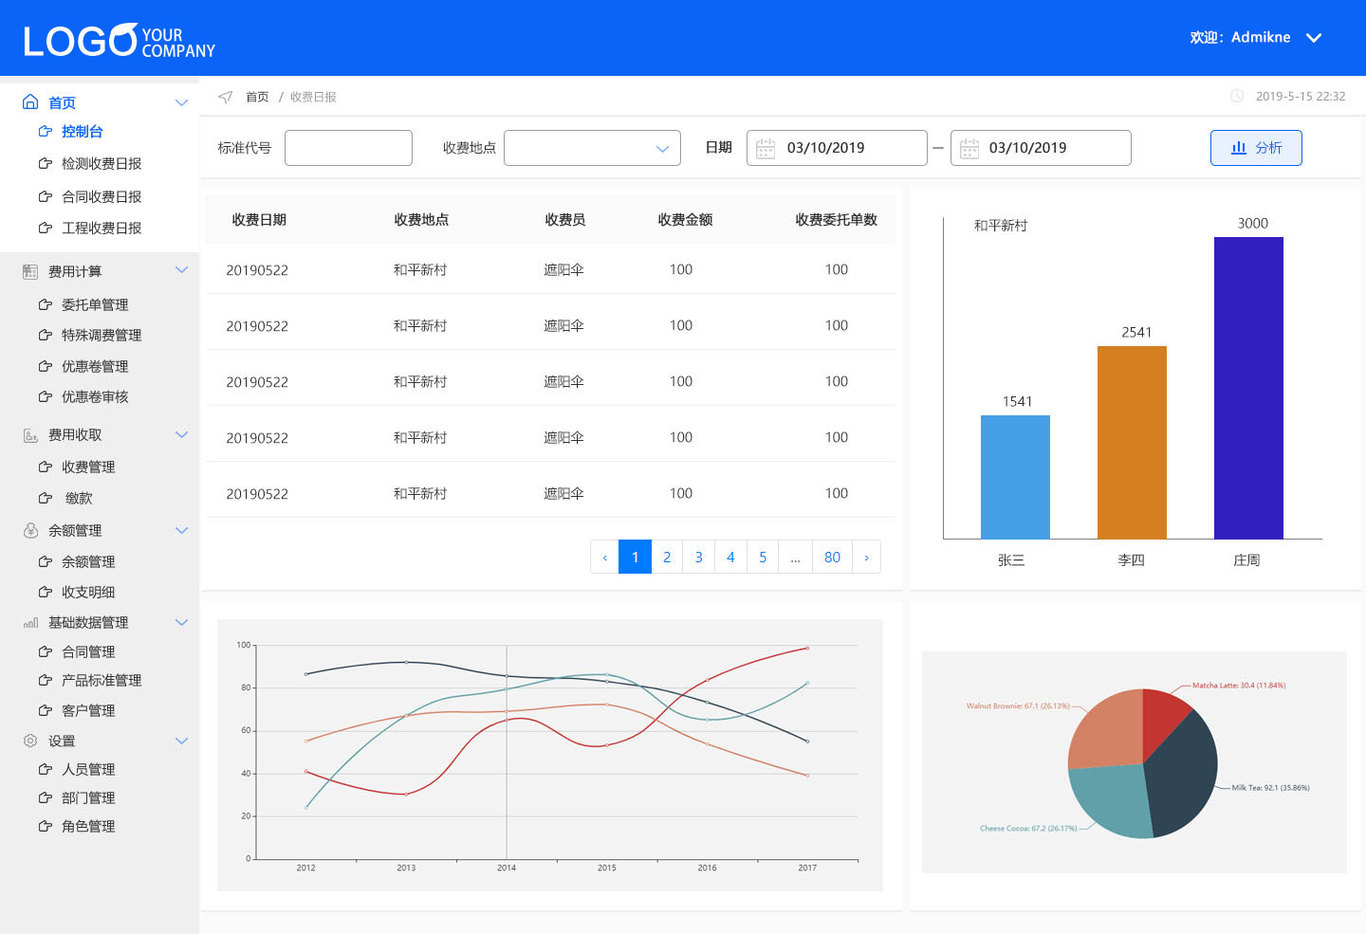Click the 收费日期 column header

pyautogui.click(x=259, y=220)
